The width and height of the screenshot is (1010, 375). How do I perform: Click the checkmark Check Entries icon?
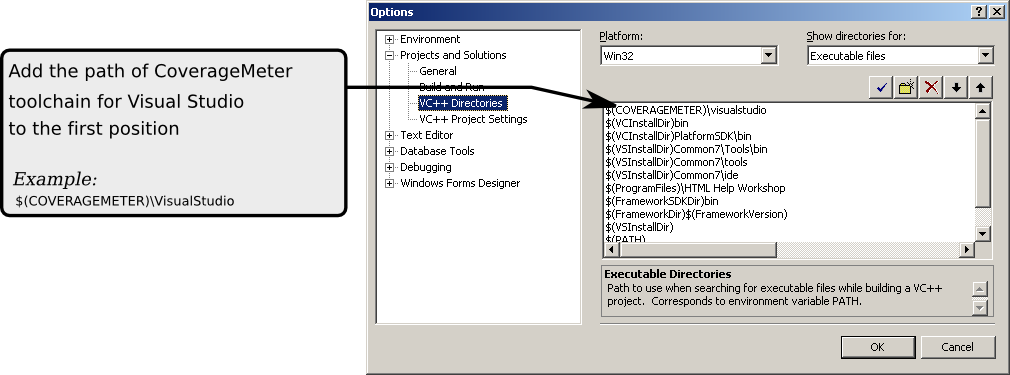(880, 88)
